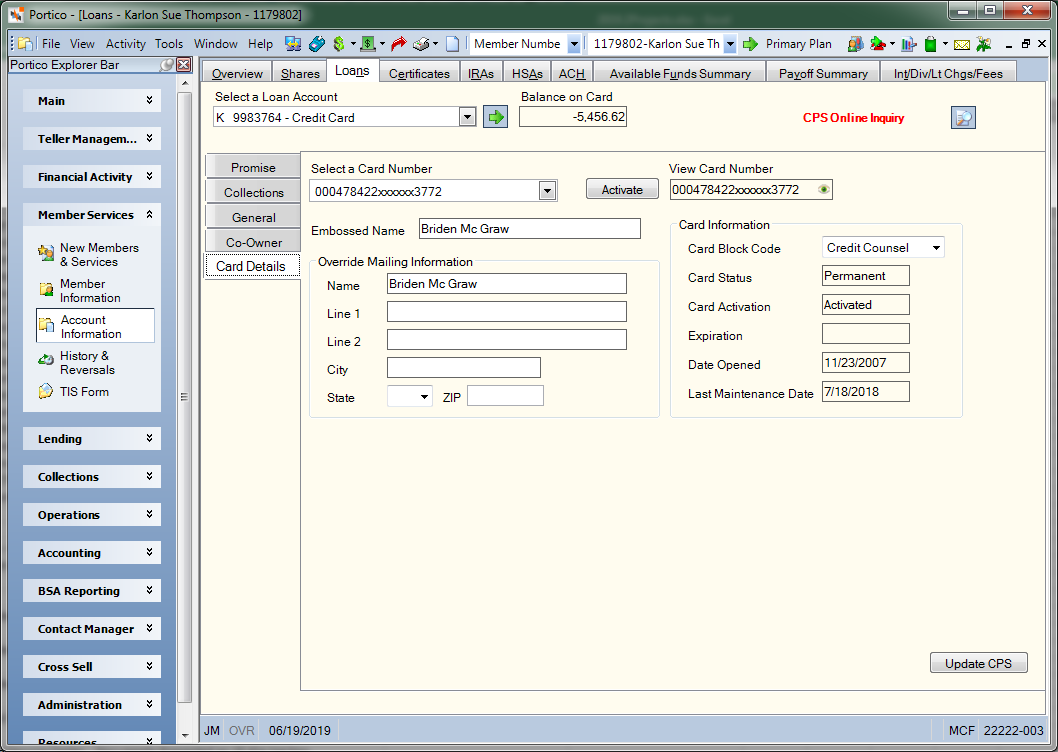The height and width of the screenshot is (752, 1058).
Task: Switch to the Certificates tab
Action: click(419, 73)
